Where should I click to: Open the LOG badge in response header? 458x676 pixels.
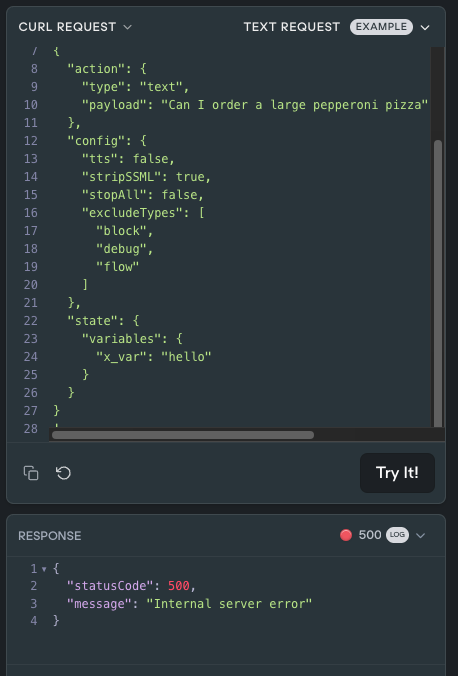(397, 535)
